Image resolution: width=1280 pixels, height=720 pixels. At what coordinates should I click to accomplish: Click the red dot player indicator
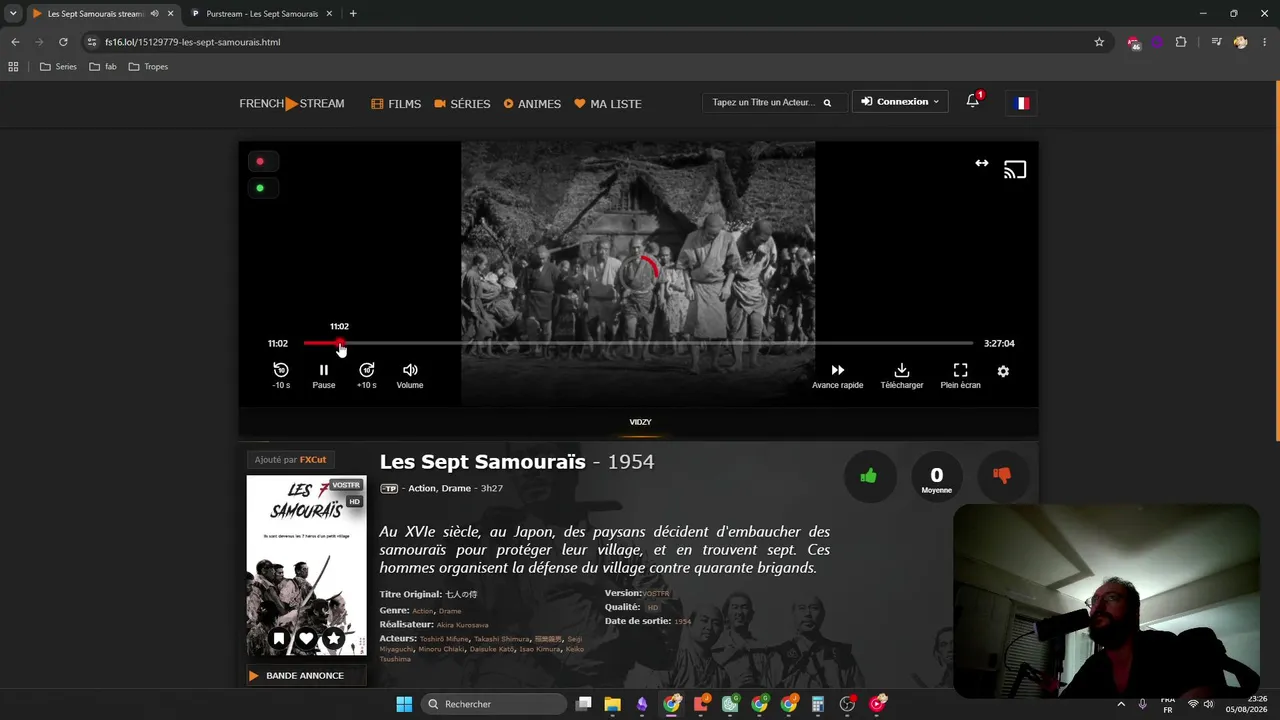260,161
